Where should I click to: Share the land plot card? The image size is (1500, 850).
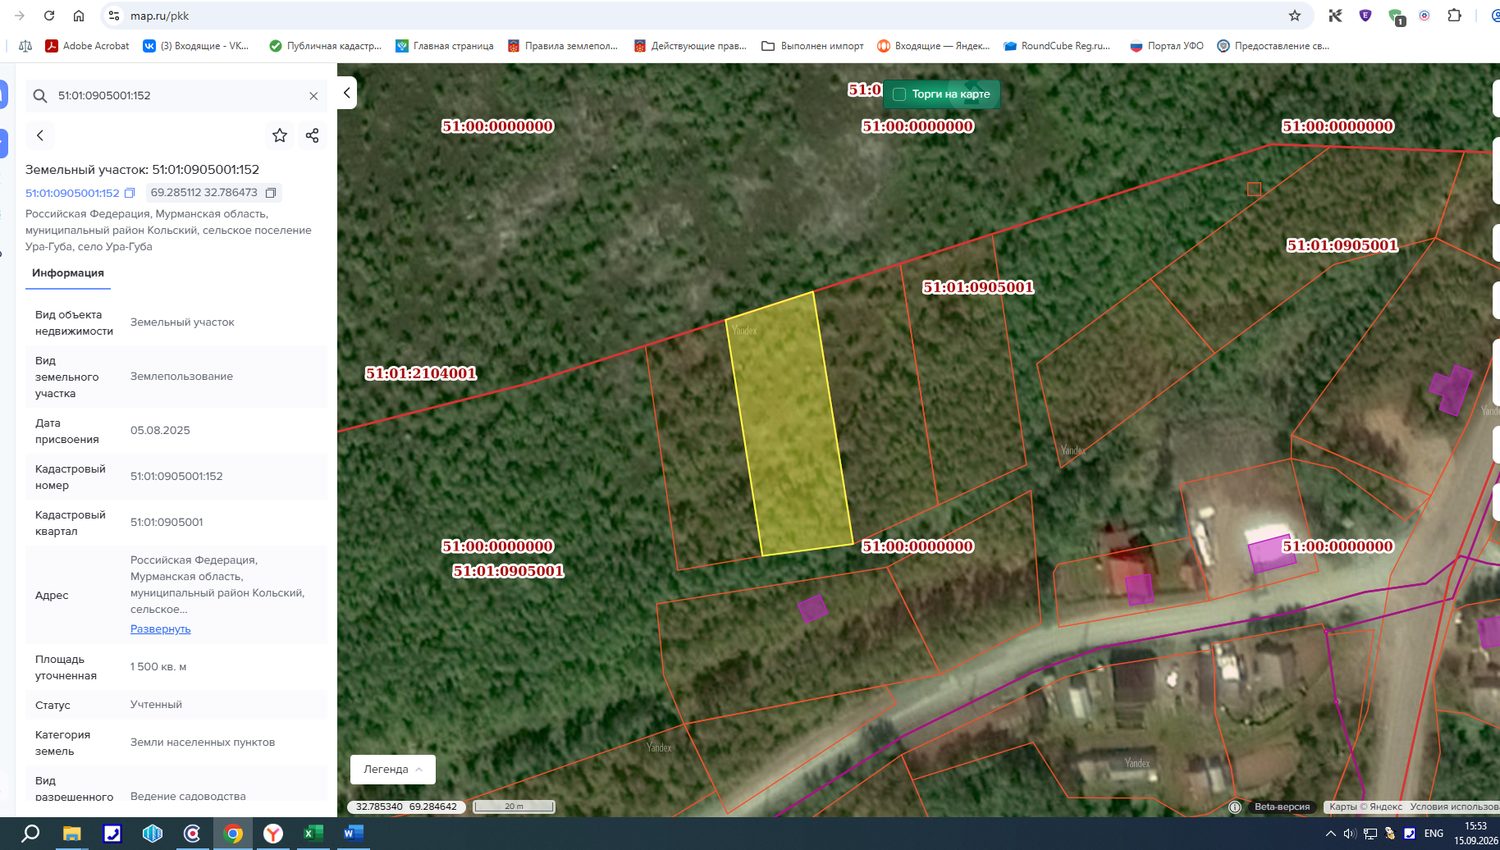(312, 135)
